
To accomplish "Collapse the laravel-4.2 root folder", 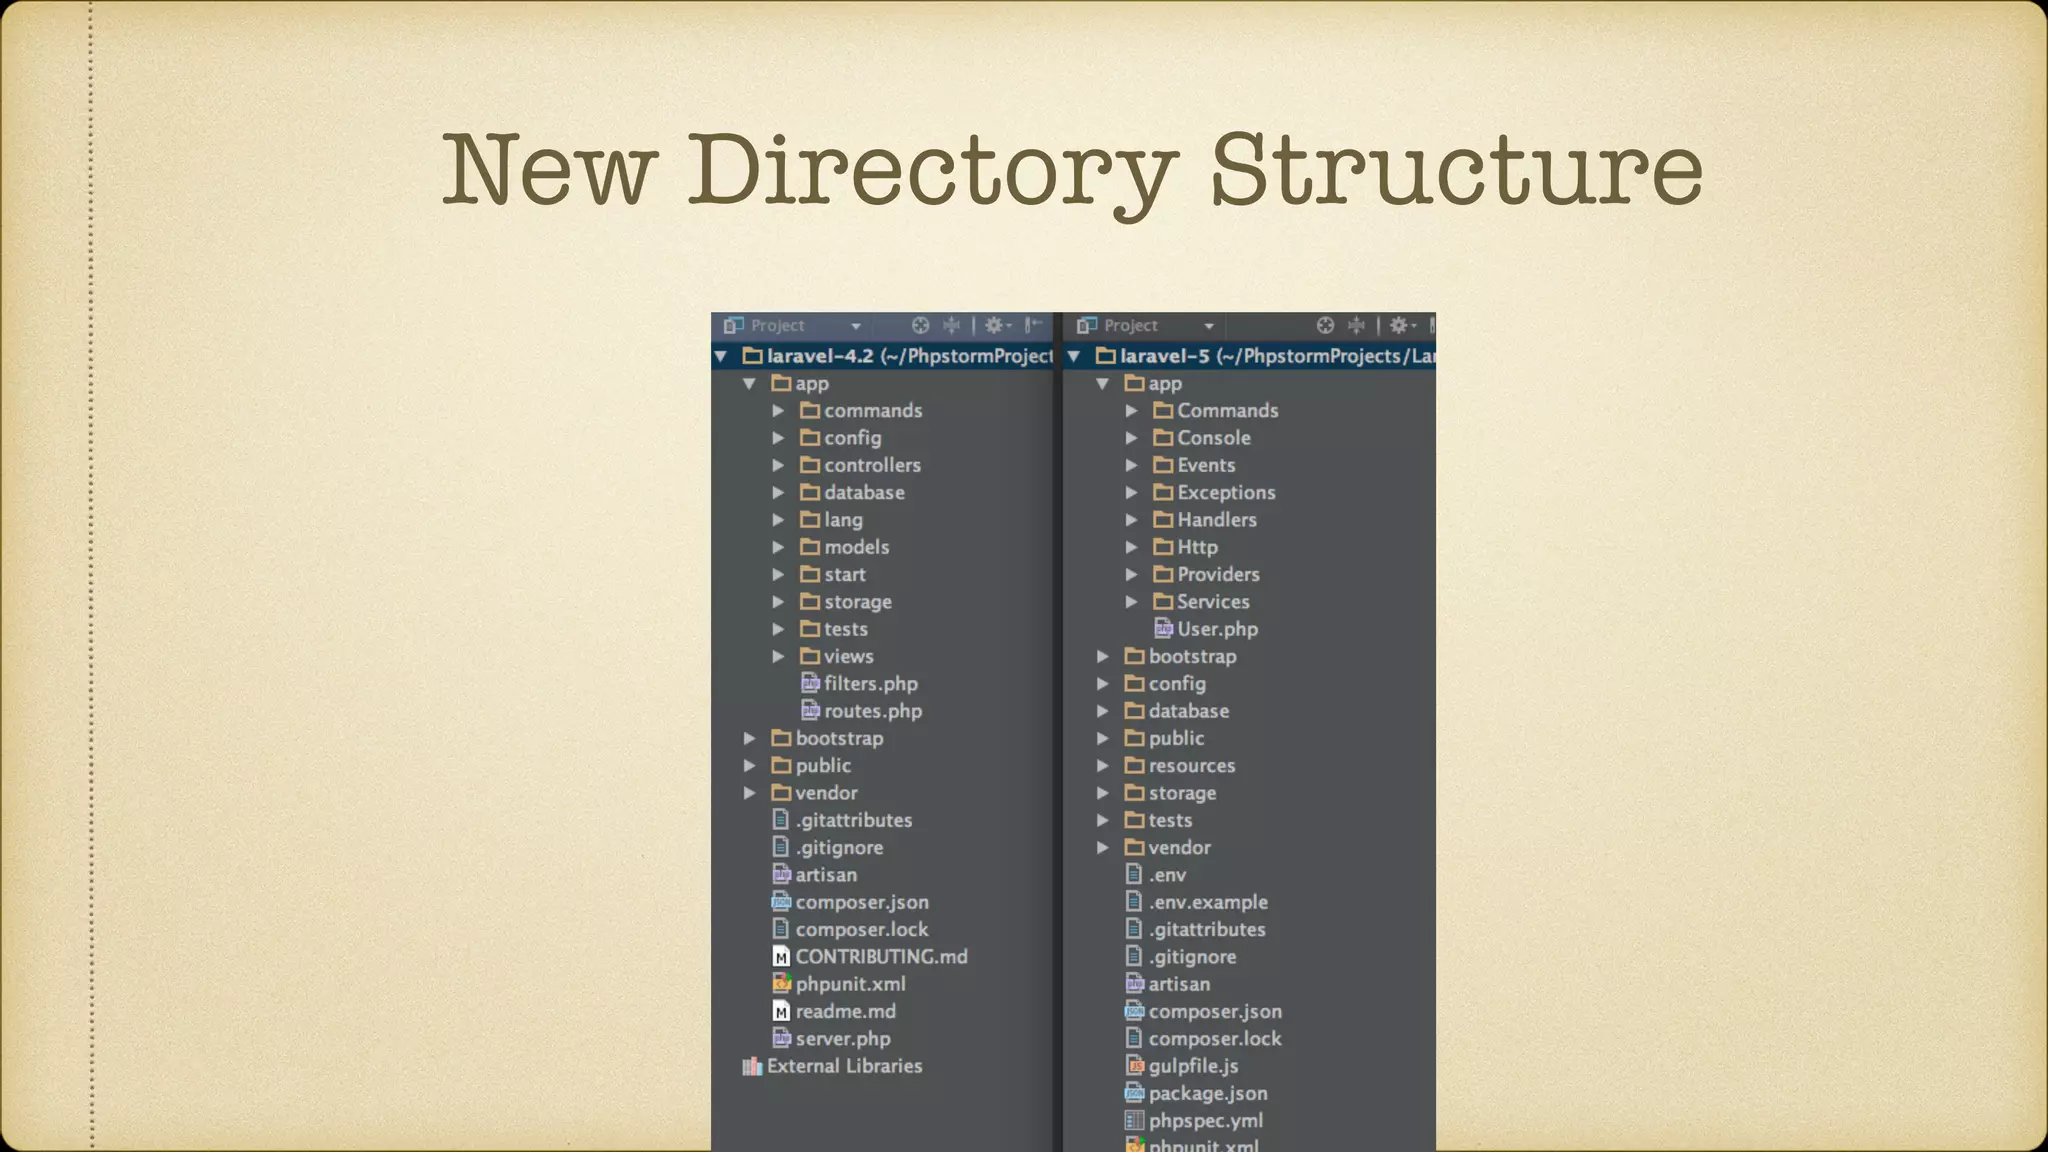I will [720, 356].
